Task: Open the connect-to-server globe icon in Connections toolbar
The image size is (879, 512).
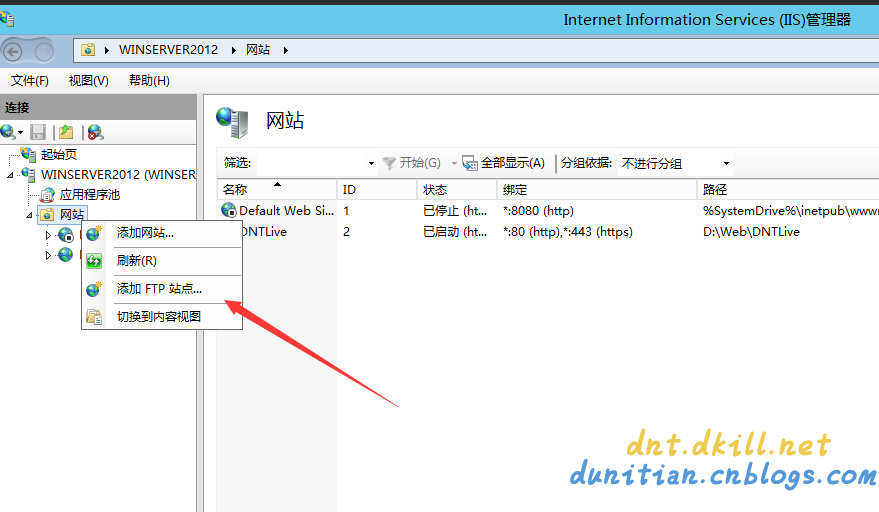Action: tap(8, 132)
